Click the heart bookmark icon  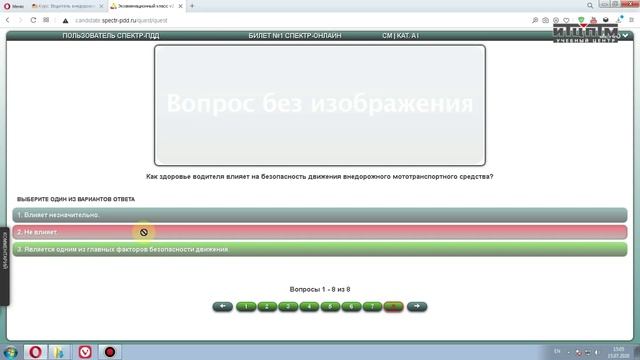point(566,20)
